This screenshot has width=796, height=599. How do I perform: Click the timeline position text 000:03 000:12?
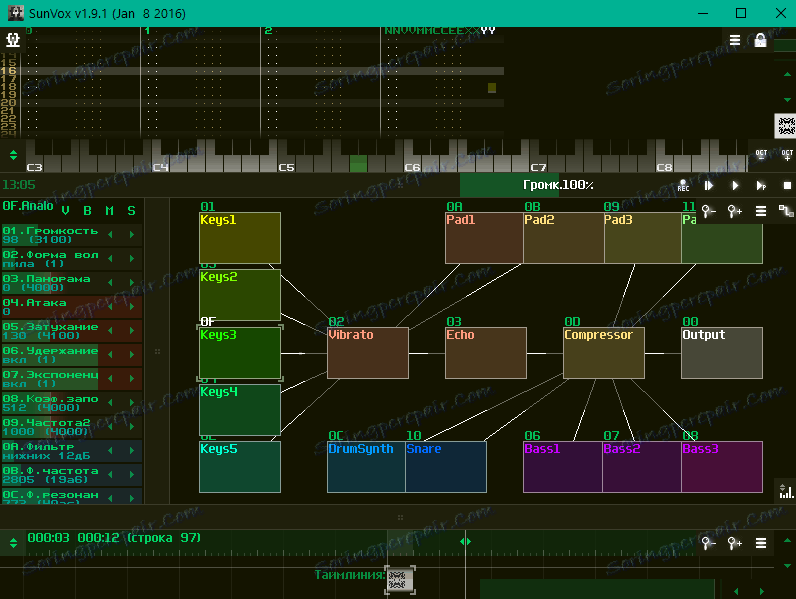point(74,538)
